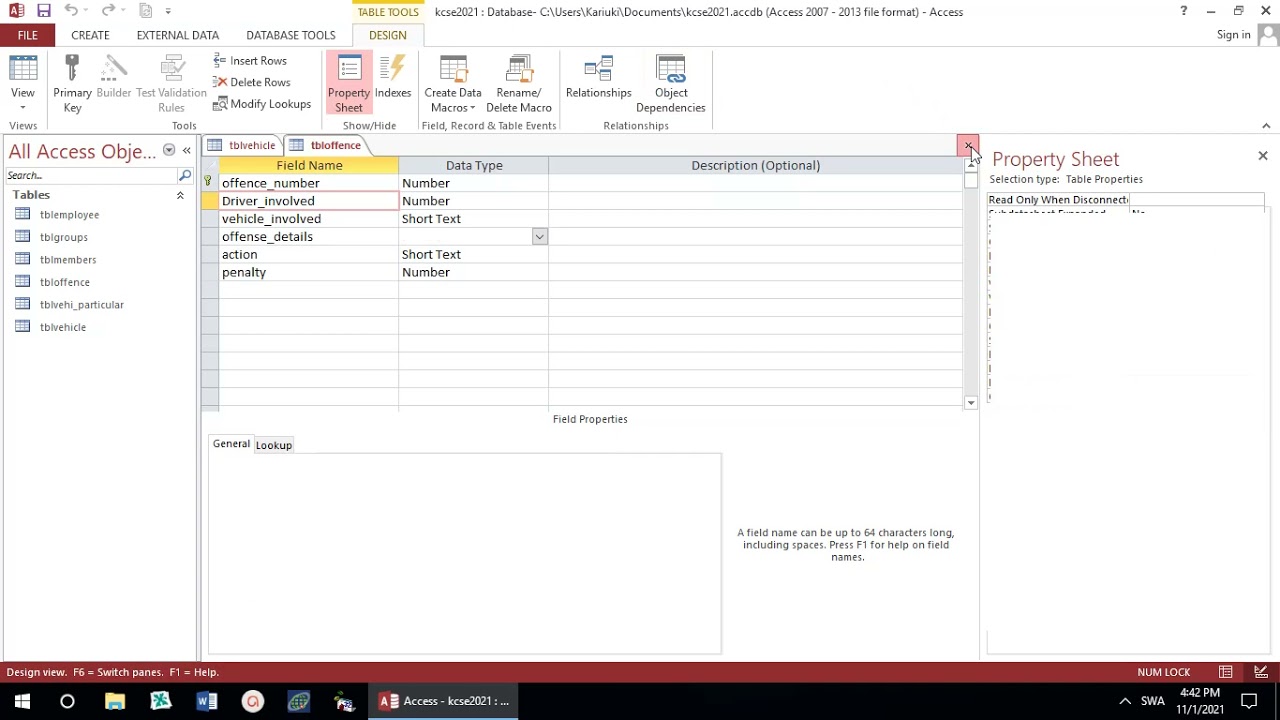This screenshot has height=720, width=1280.
Task: Open Windows Start menu
Action: [22, 701]
